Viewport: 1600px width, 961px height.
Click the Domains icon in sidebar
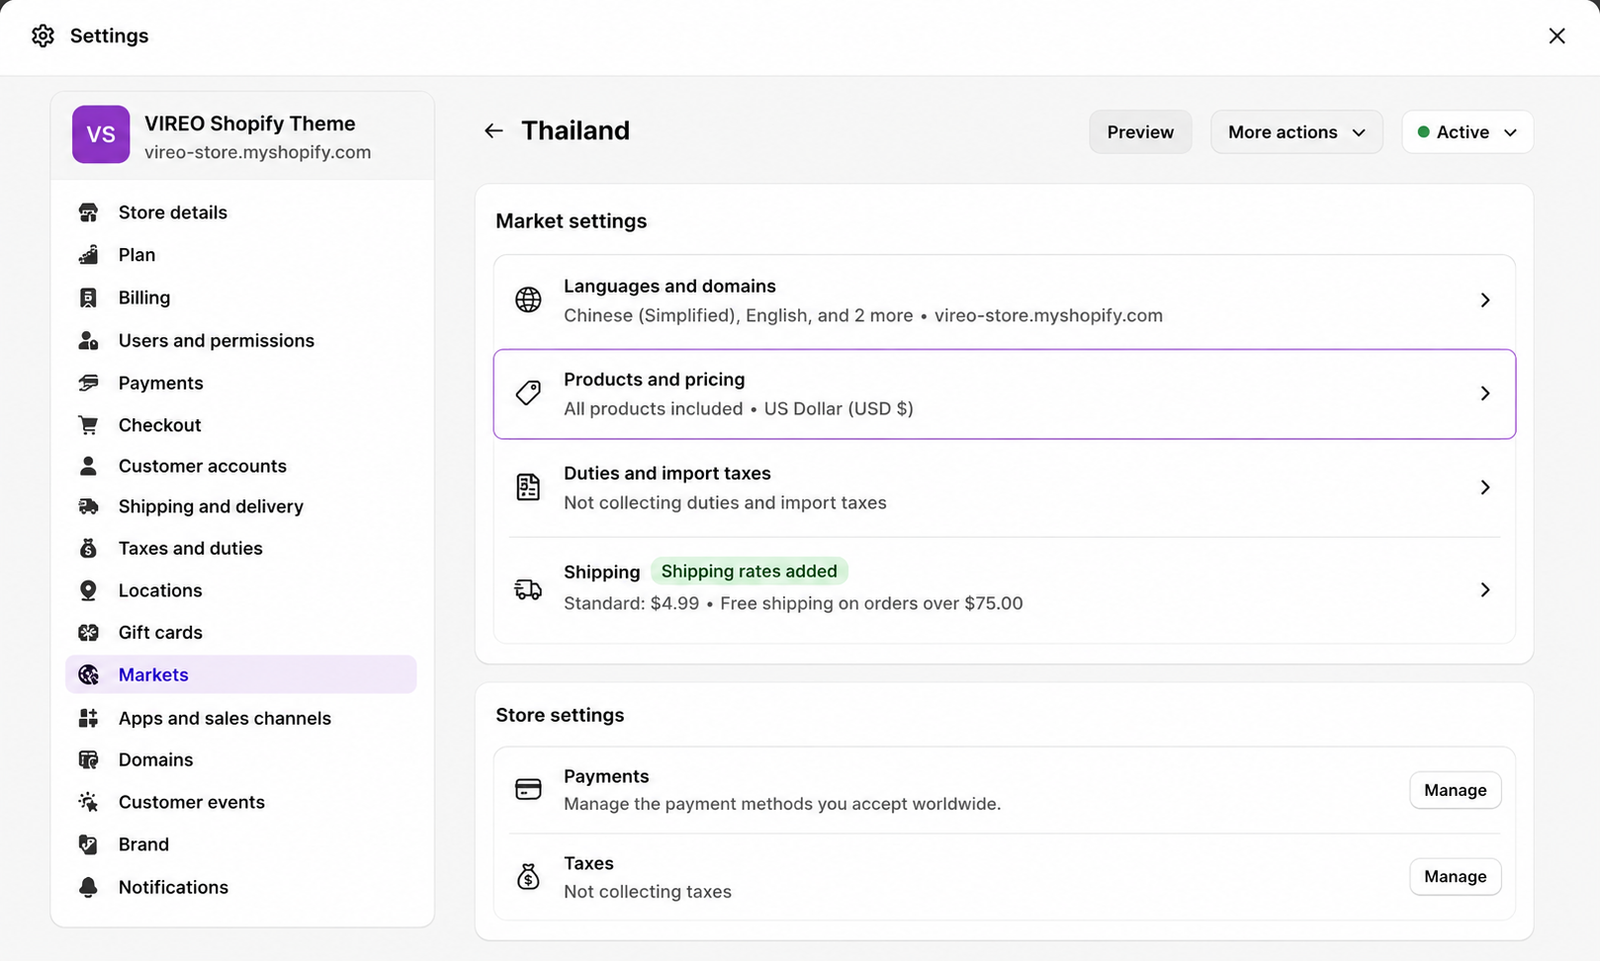tap(88, 760)
